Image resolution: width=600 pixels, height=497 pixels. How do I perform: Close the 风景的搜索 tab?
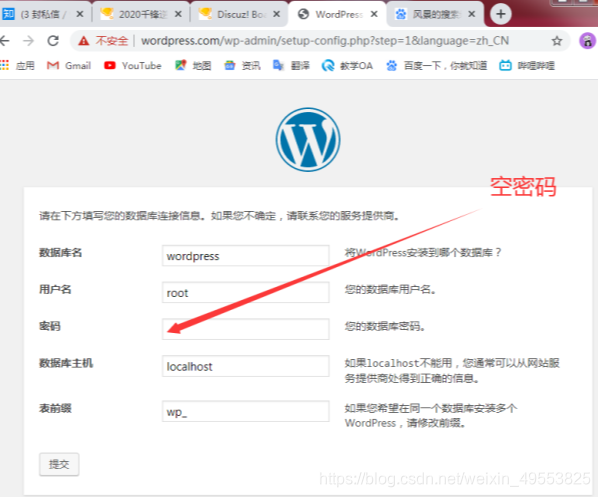[x=472, y=14]
